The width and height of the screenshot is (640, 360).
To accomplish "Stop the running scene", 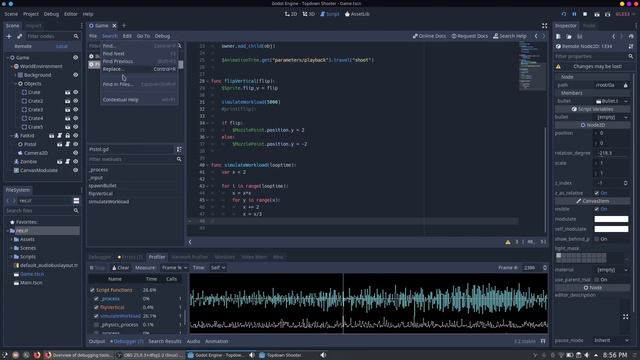I will (x=585, y=14).
